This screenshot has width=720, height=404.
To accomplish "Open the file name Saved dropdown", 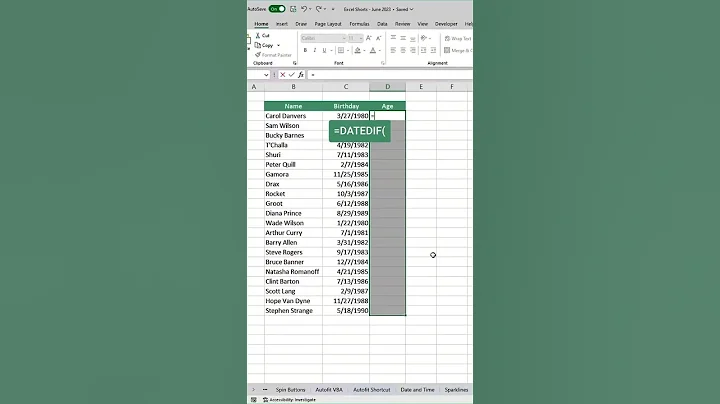I will 411,9.
